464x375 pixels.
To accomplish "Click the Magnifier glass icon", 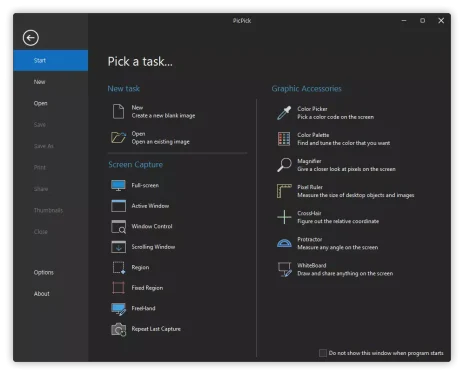I will (284, 165).
